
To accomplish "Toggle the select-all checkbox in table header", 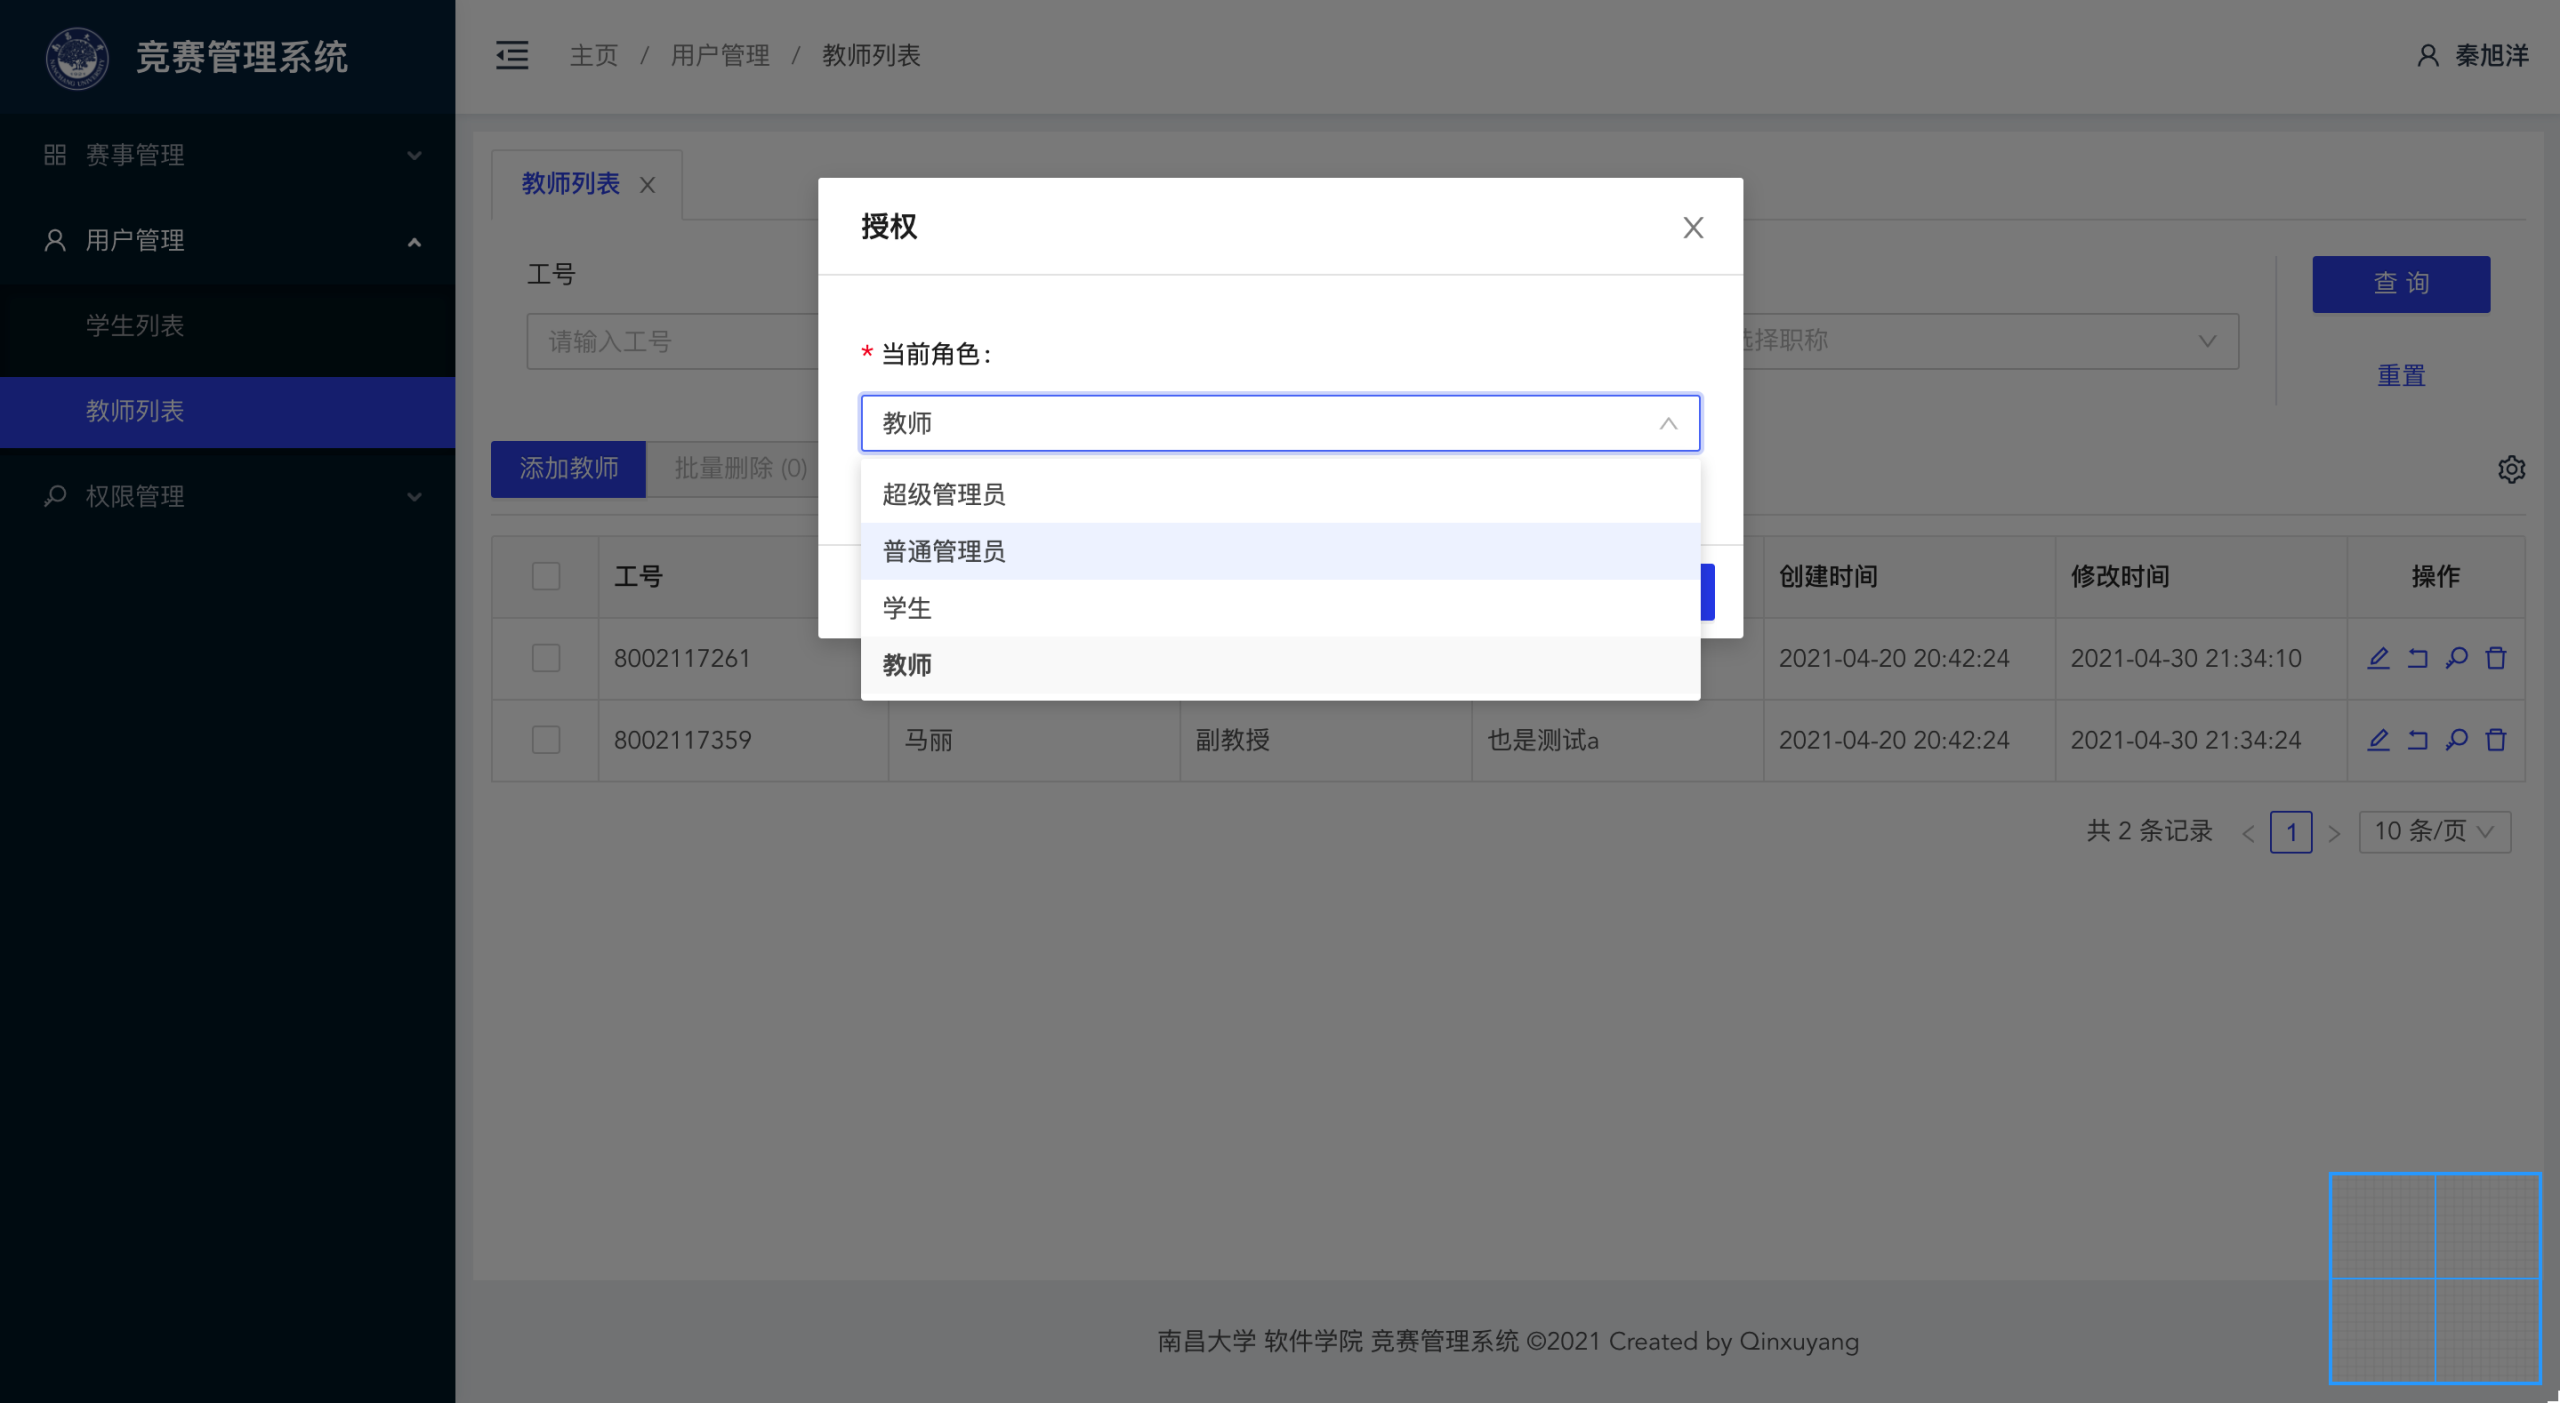I will [546, 576].
